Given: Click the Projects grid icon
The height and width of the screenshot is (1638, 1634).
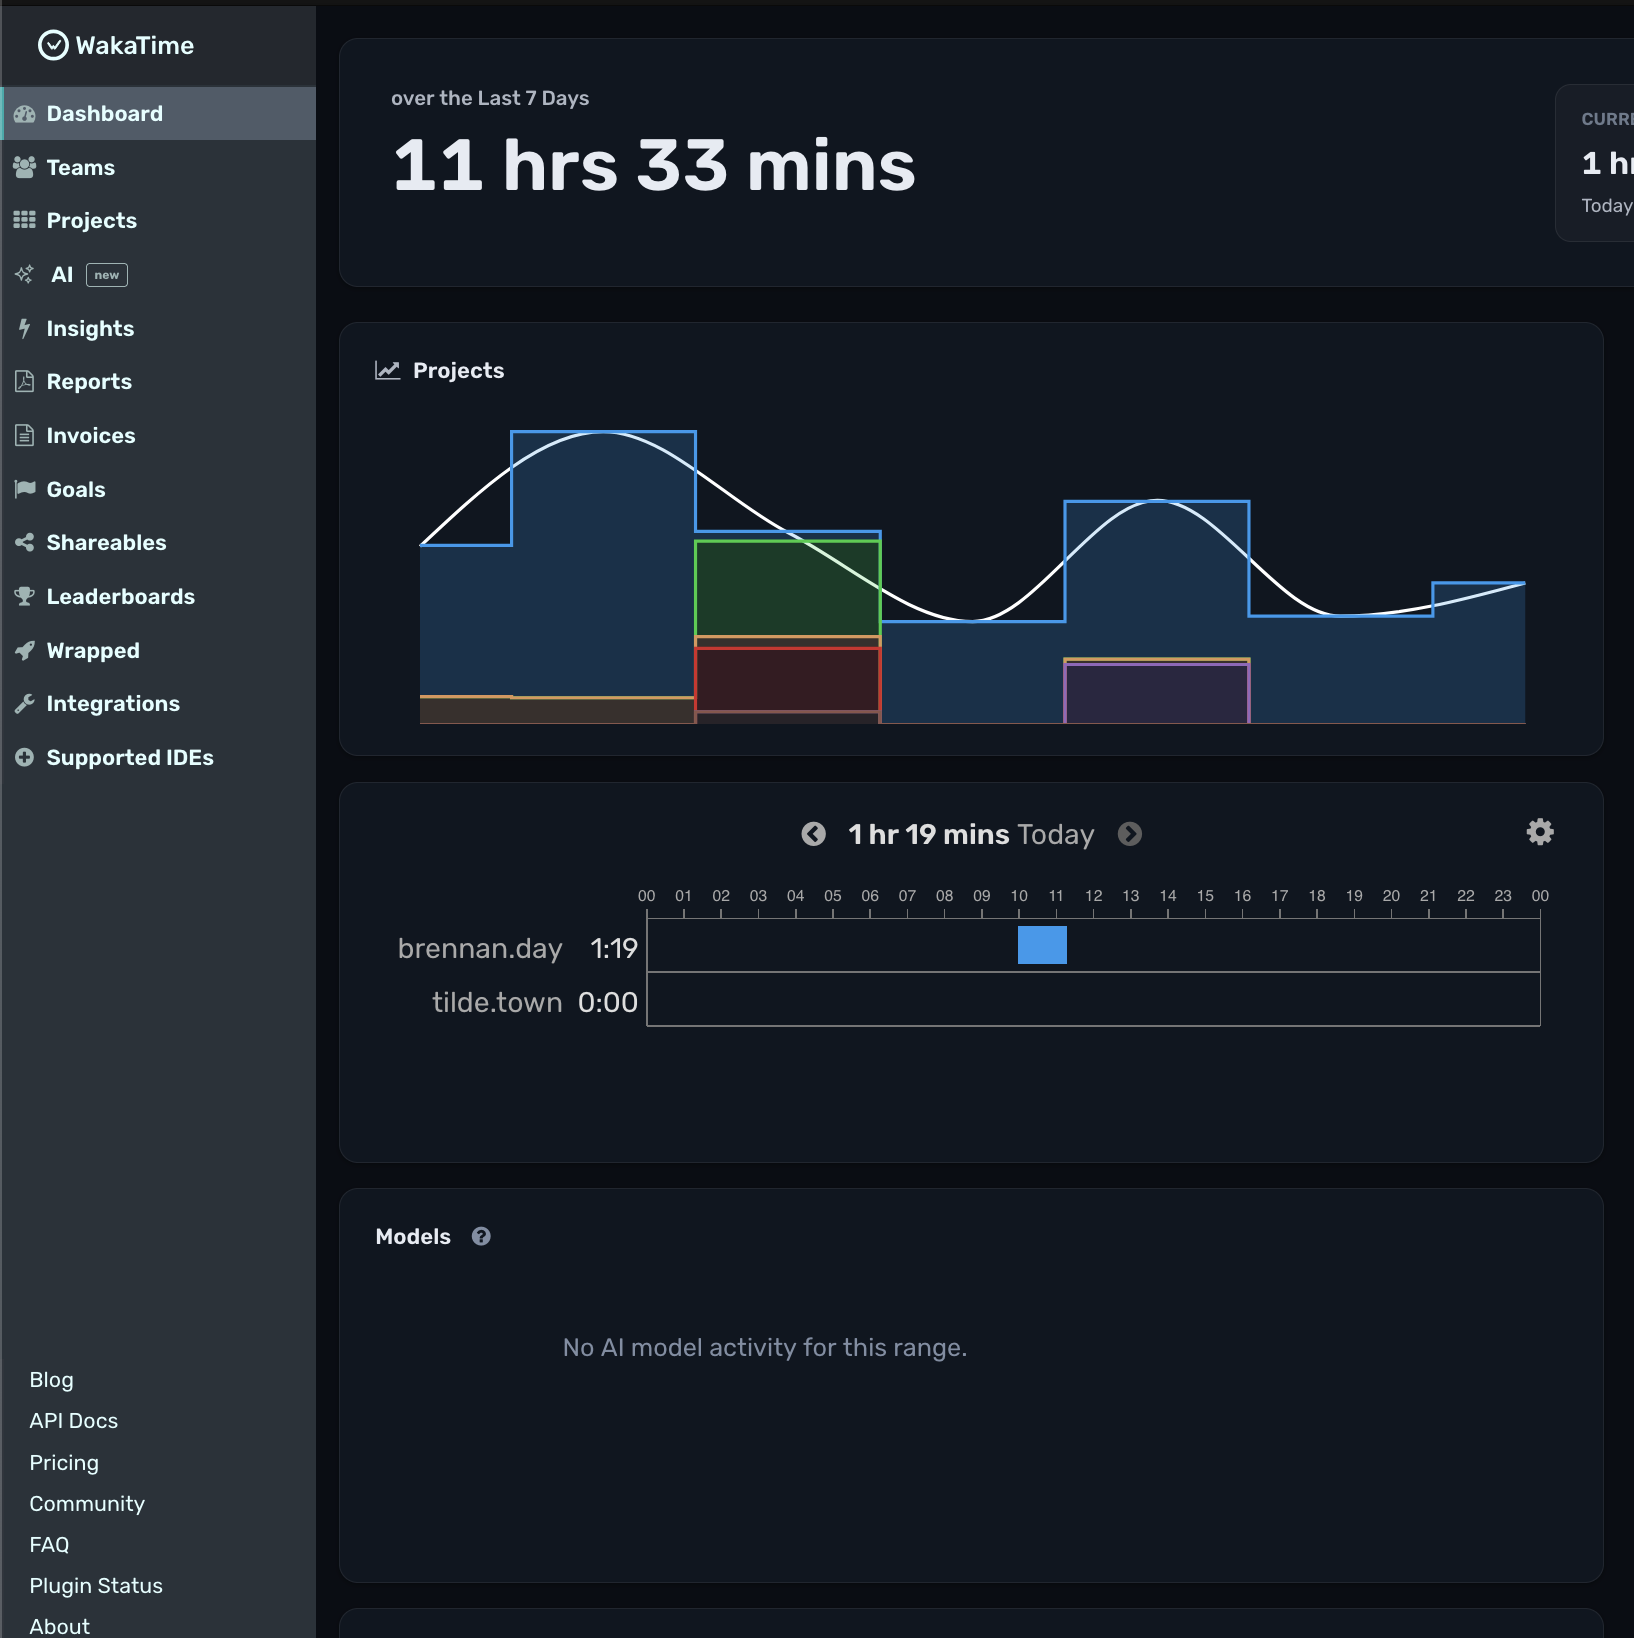Looking at the screenshot, I should 25,220.
